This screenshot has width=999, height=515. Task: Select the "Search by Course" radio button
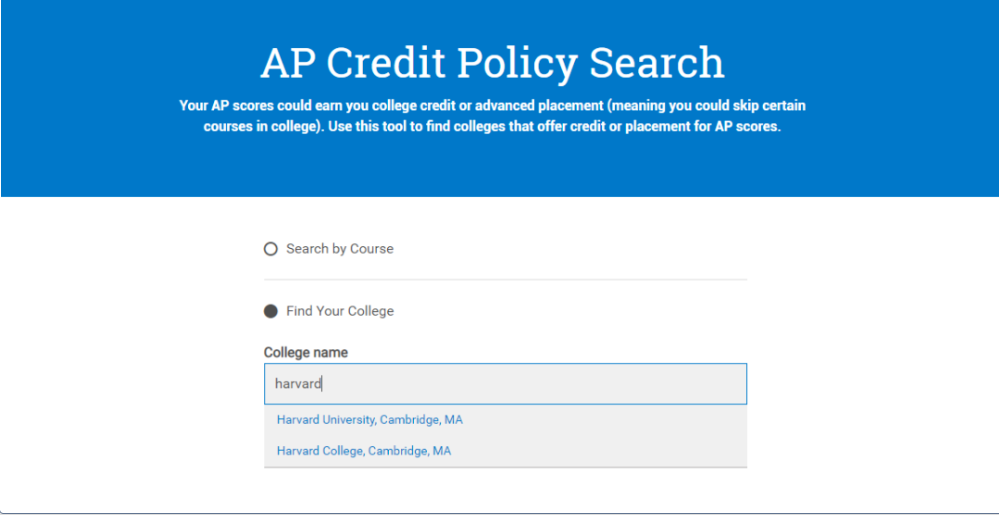pyautogui.click(x=270, y=249)
